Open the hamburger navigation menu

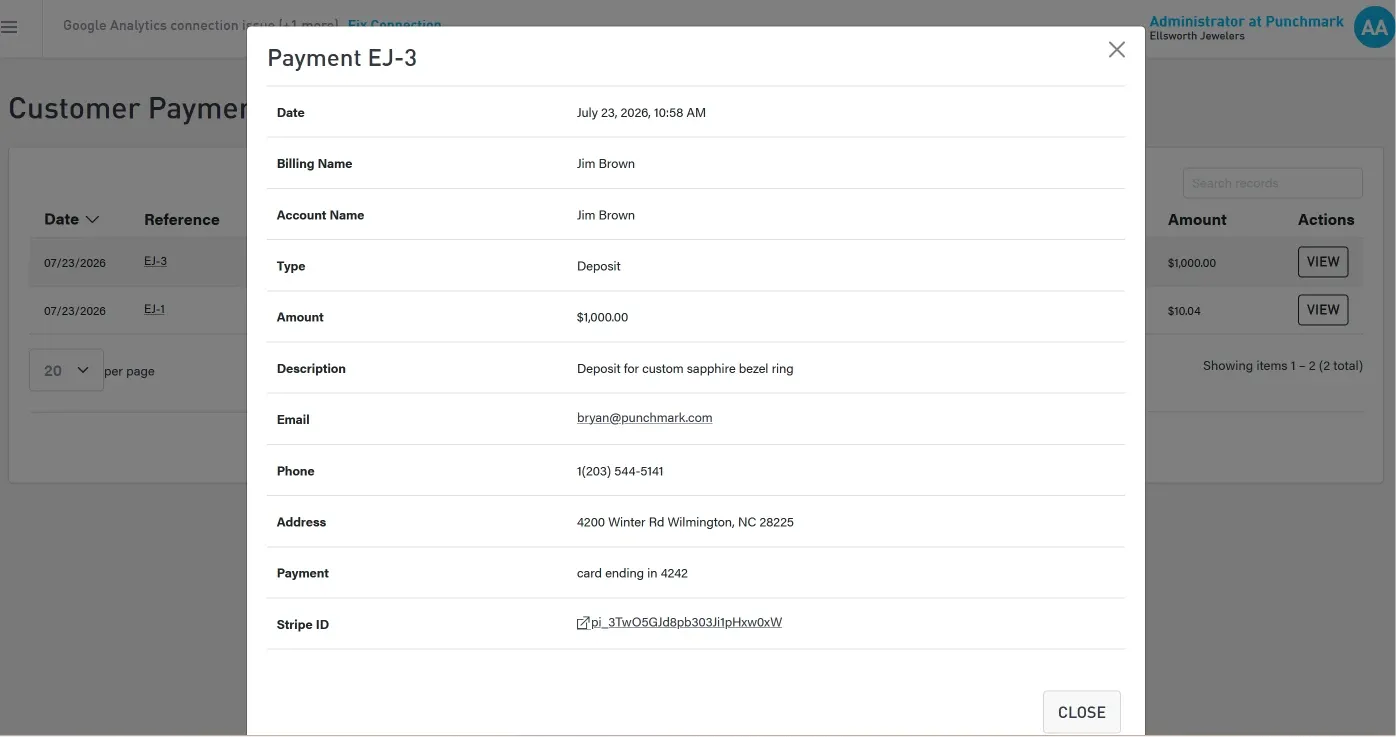click(x=10, y=27)
